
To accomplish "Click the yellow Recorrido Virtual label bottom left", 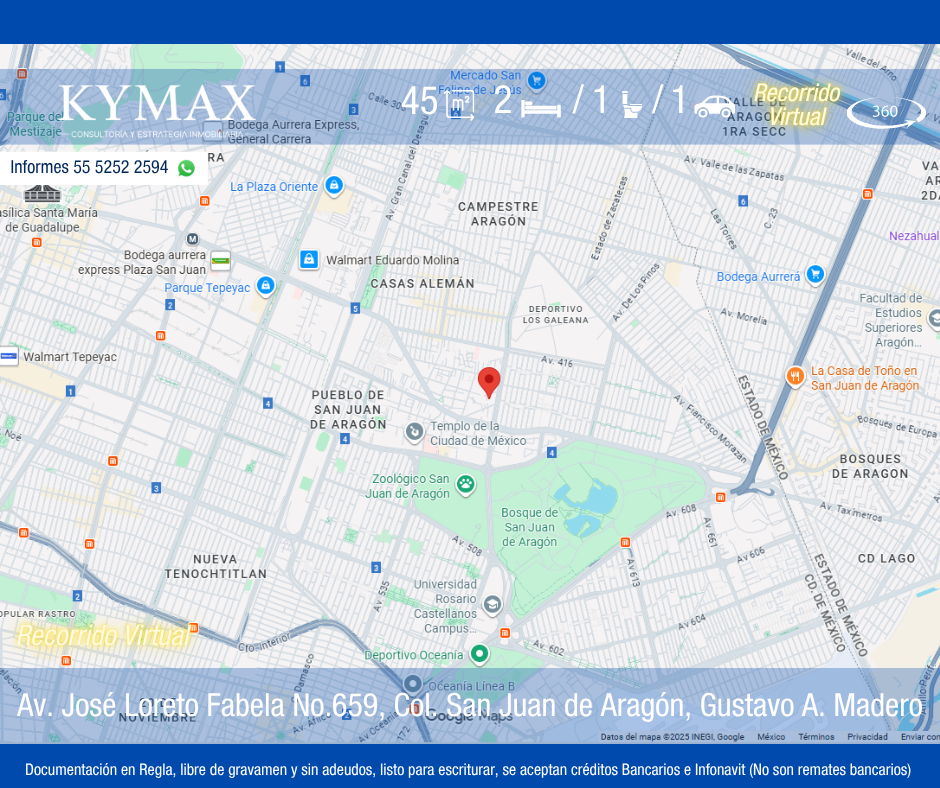I will [102, 635].
